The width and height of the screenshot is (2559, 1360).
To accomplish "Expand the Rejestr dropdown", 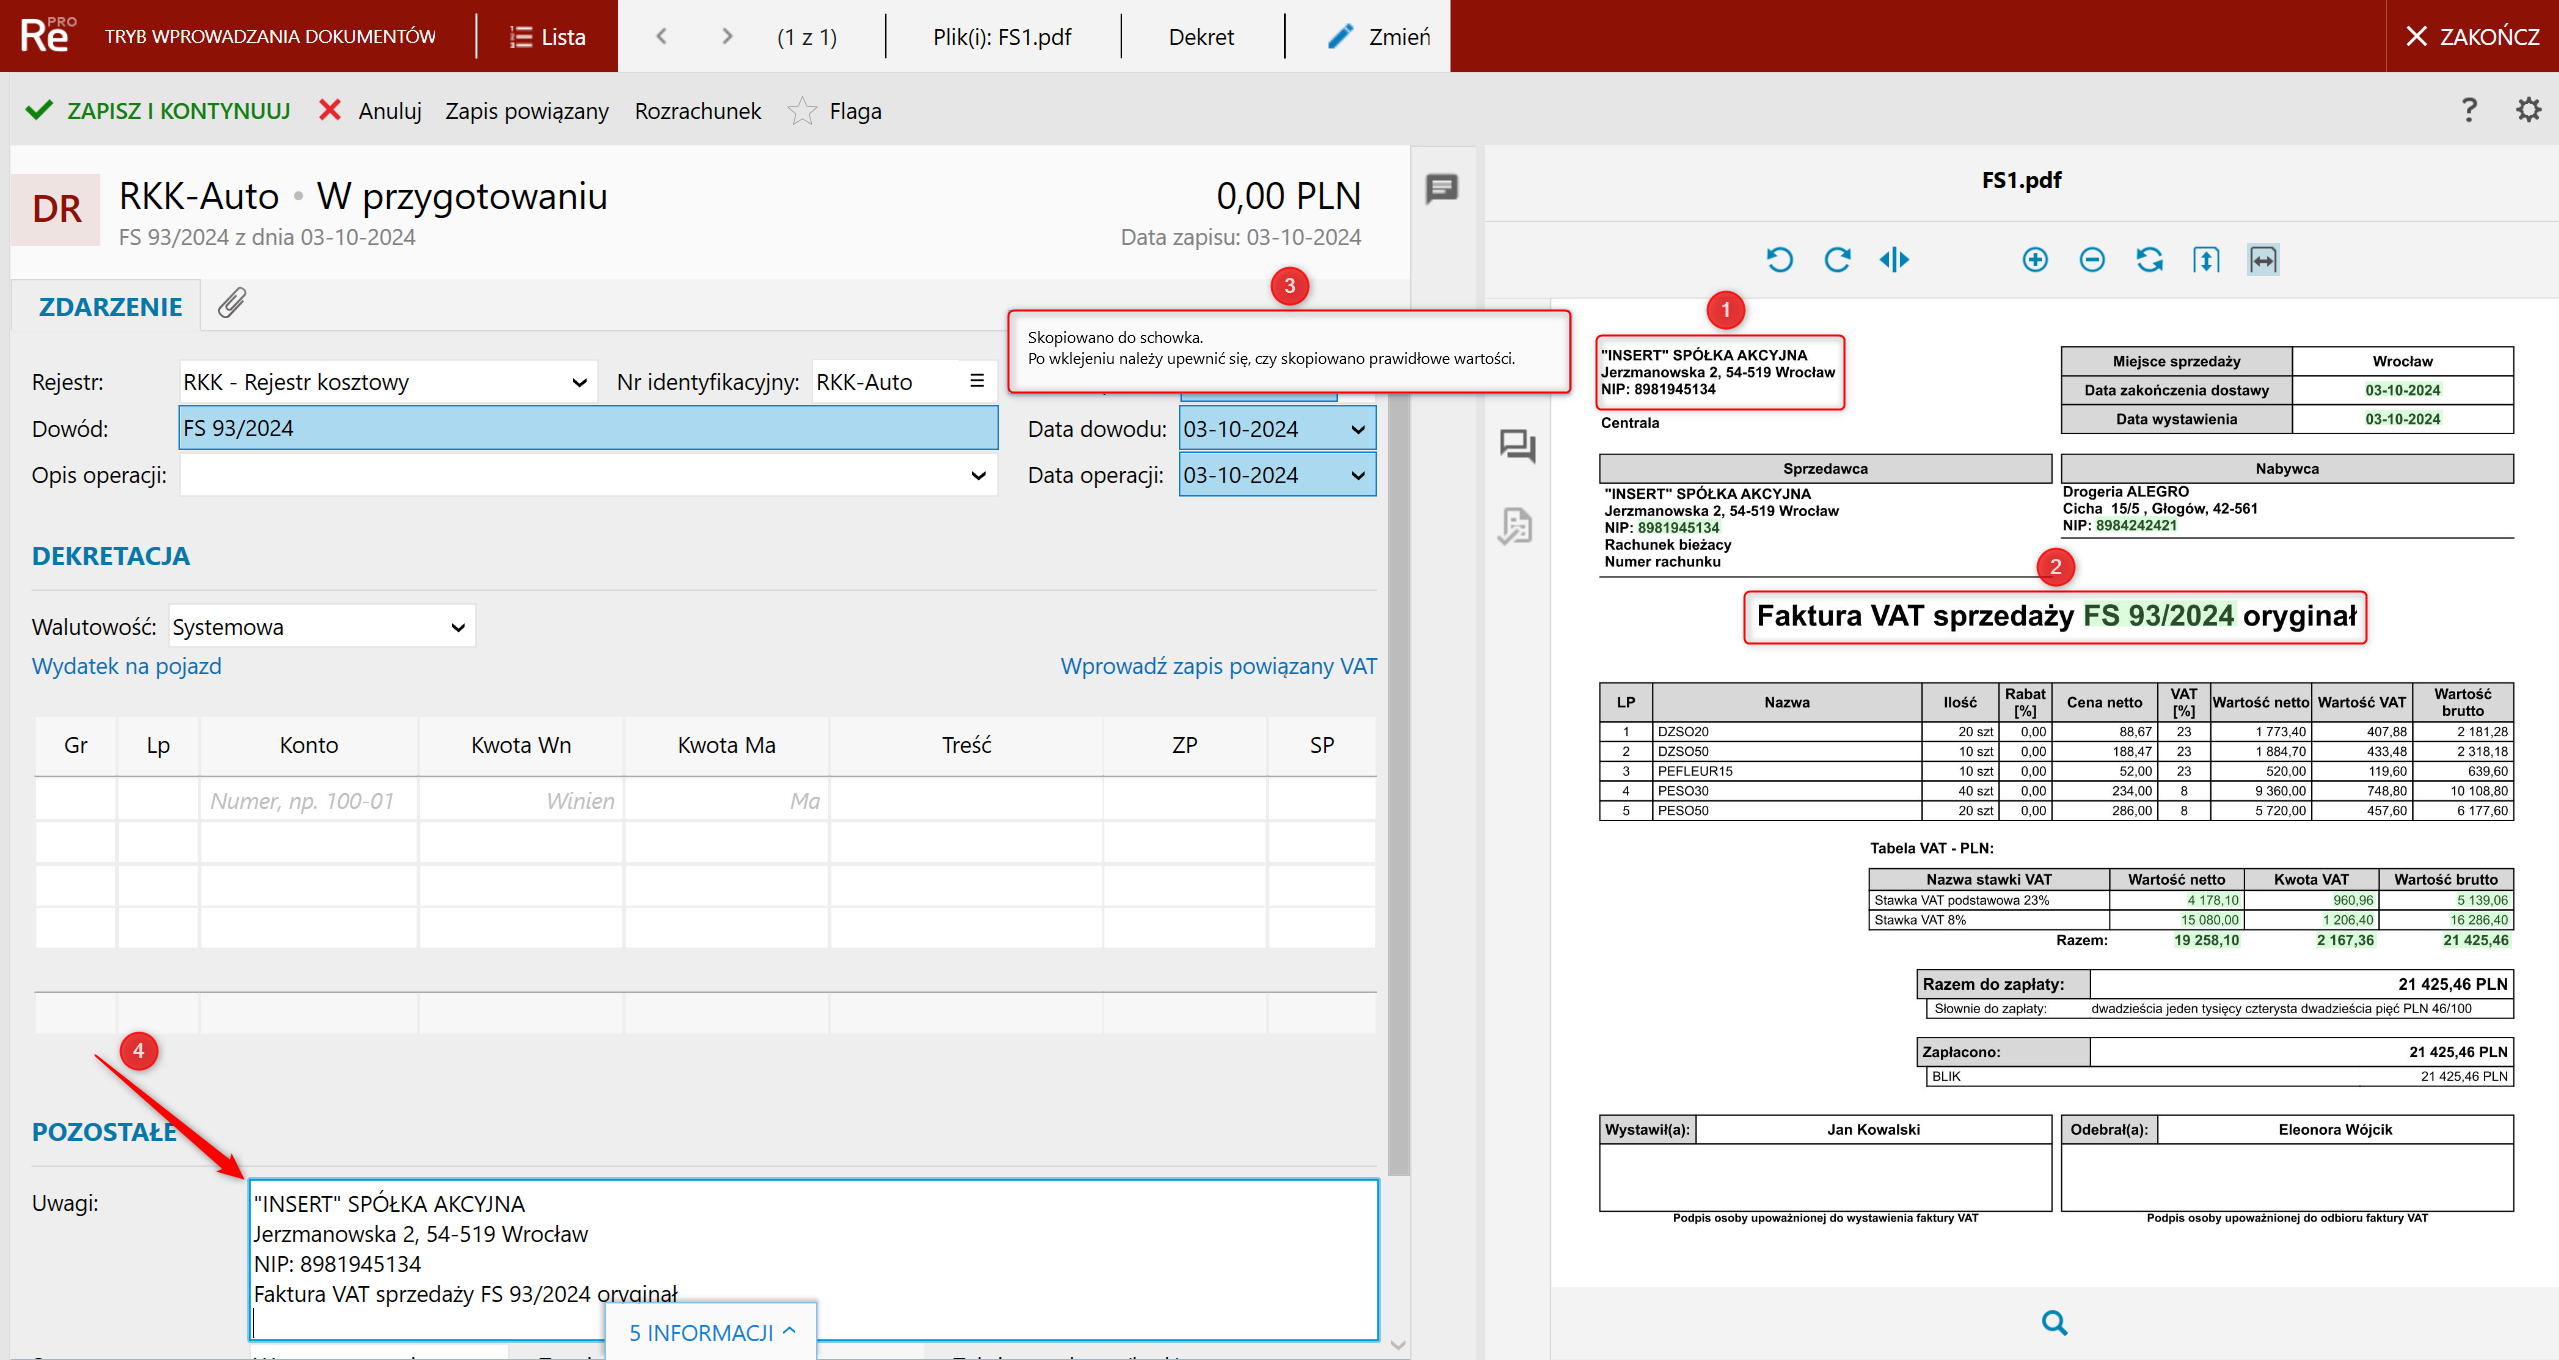I will [x=578, y=383].
